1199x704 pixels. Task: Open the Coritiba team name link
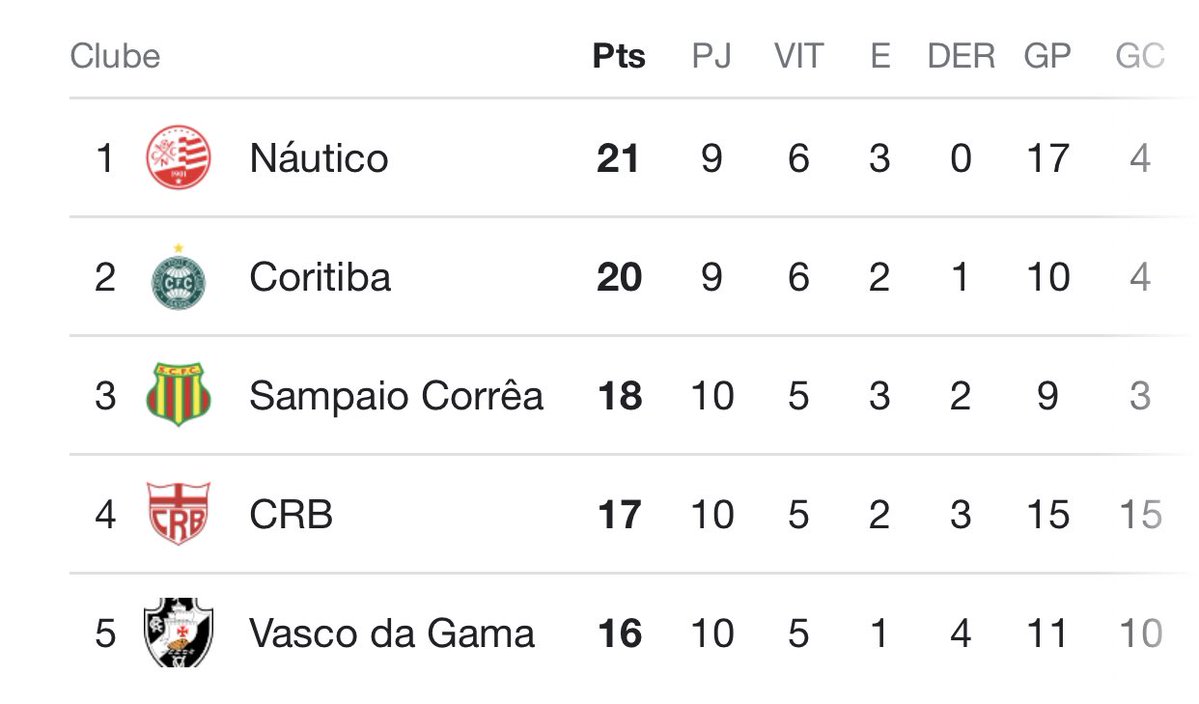click(x=320, y=277)
